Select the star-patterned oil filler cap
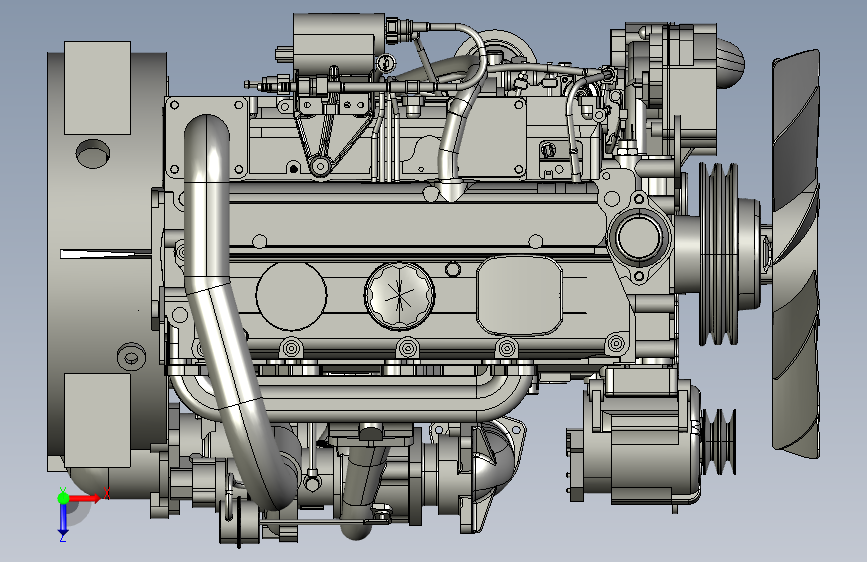 click(x=399, y=296)
